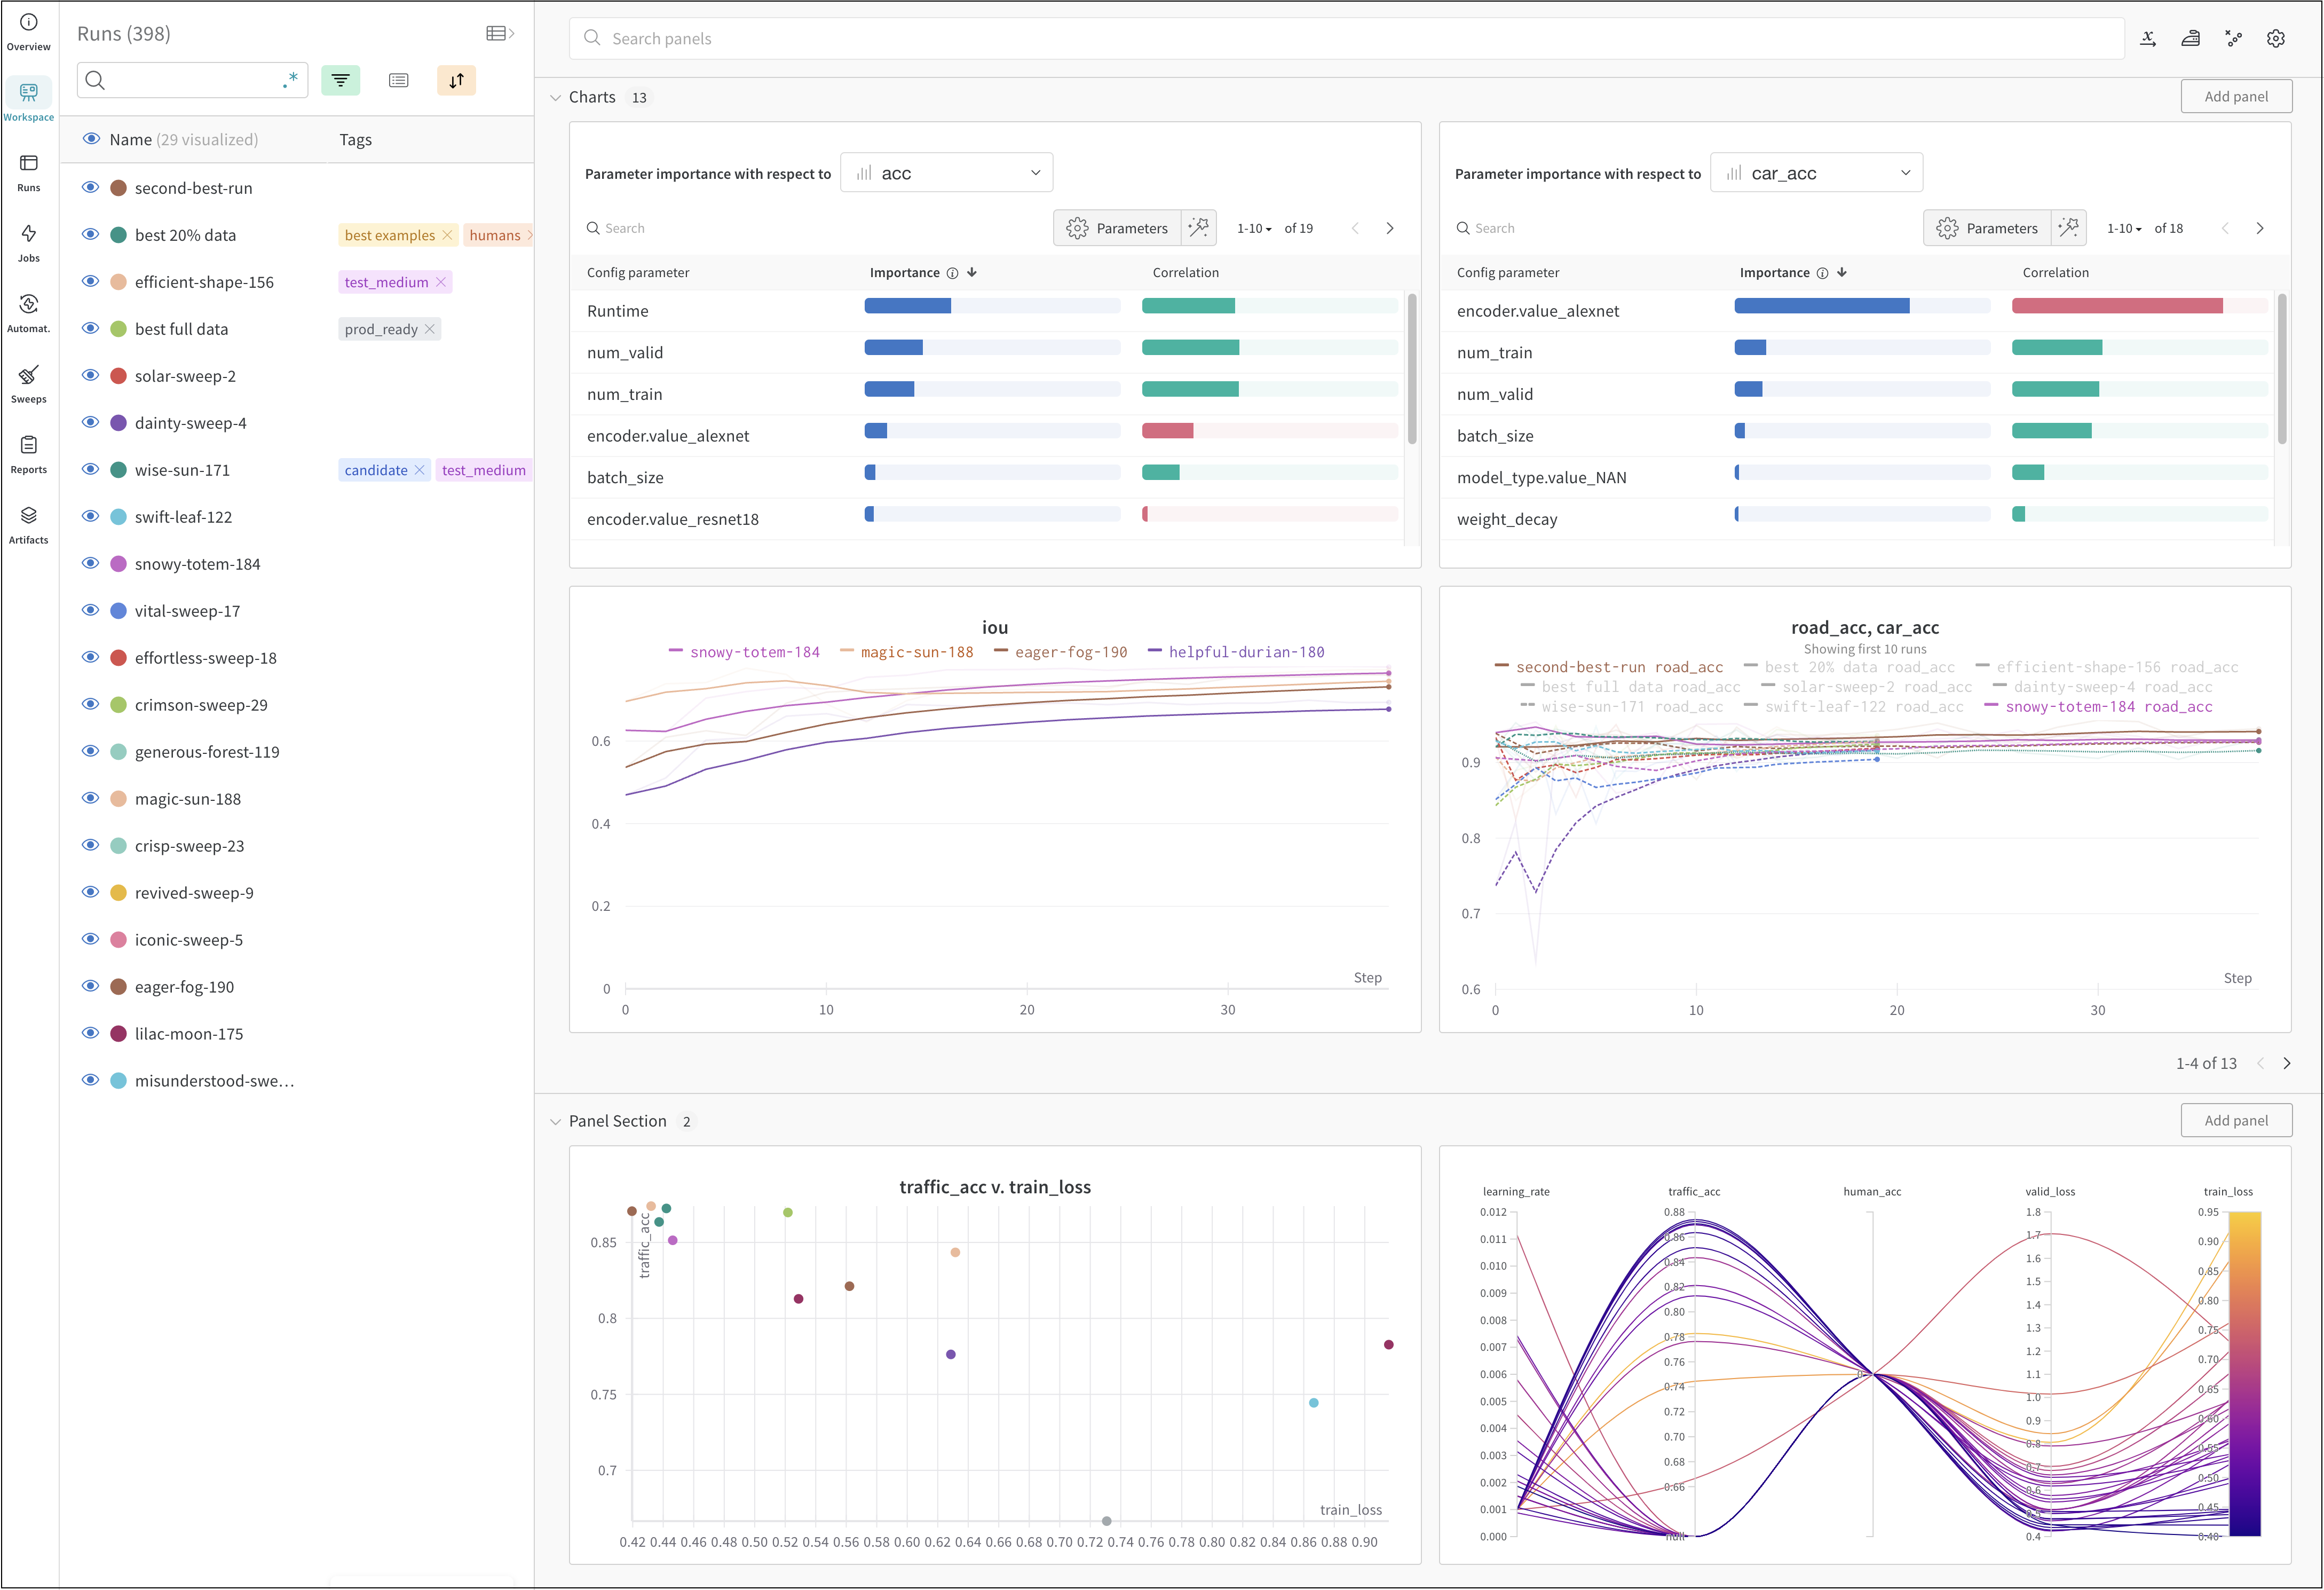
Task: Click the sort runs icon
Action: coord(457,80)
